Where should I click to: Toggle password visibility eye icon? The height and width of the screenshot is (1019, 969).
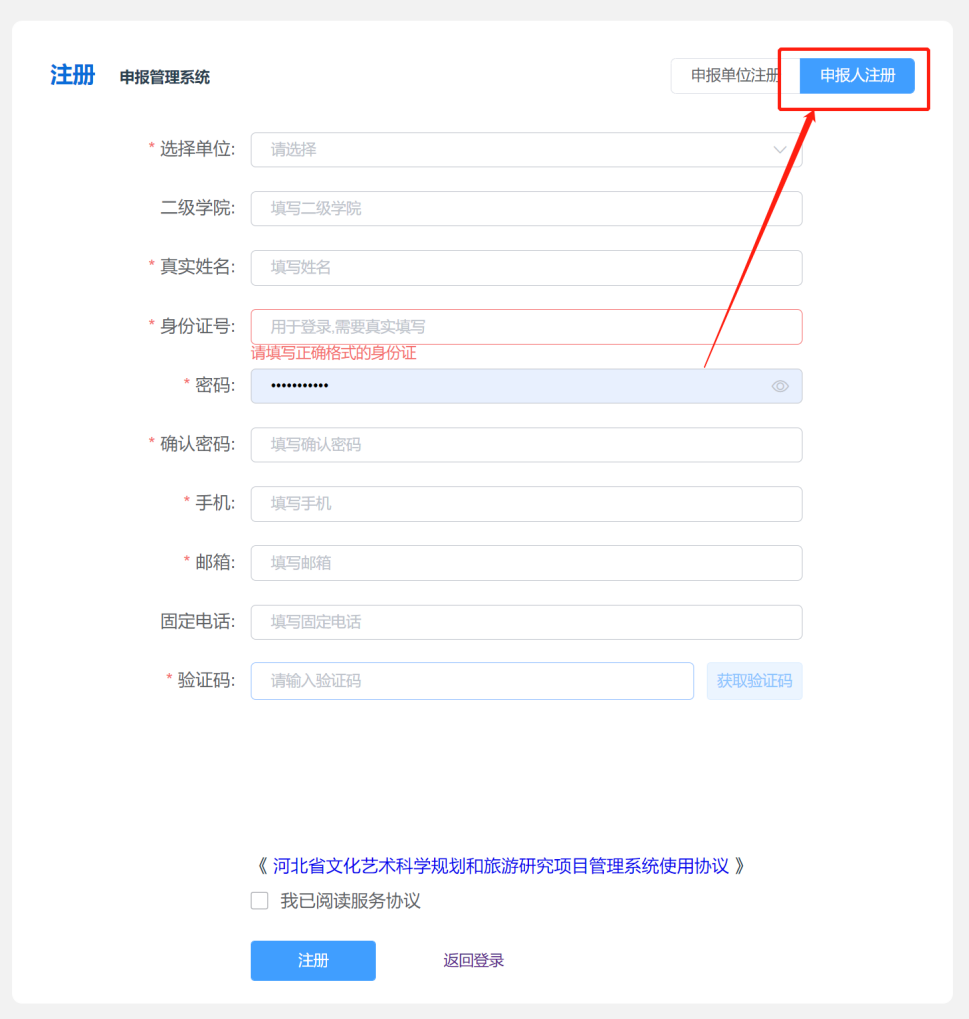click(780, 386)
